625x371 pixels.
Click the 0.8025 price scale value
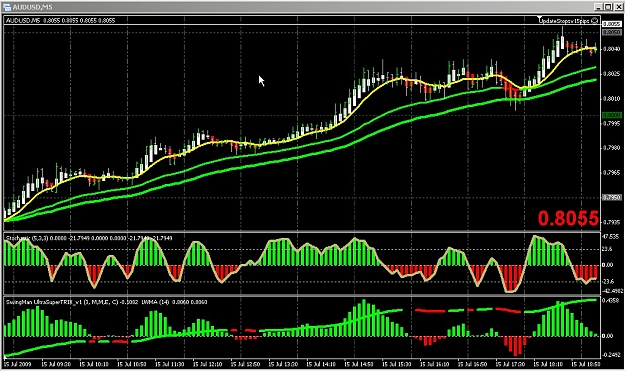[611, 74]
